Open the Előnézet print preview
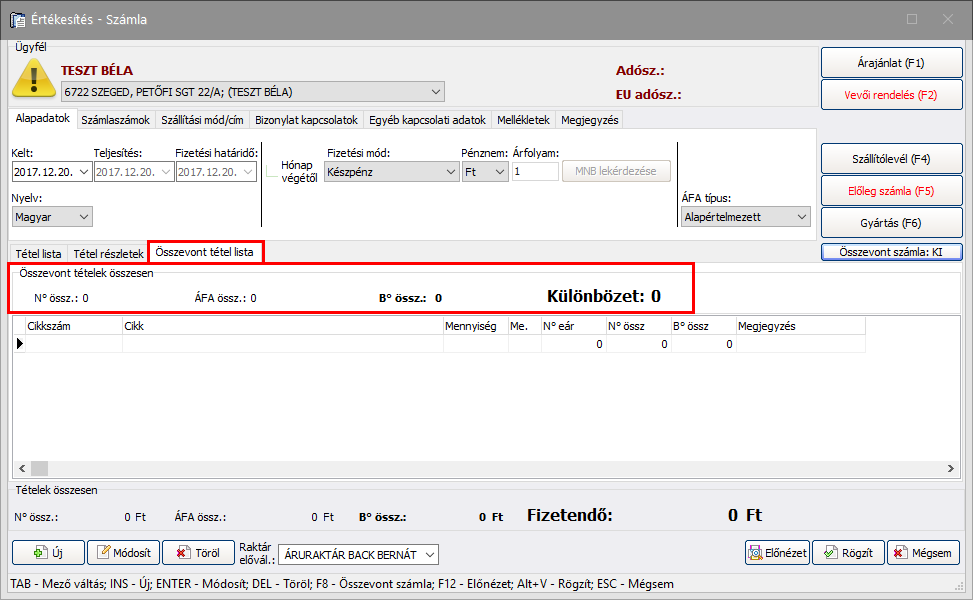The image size is (973, 600). [x=776, y=553]
